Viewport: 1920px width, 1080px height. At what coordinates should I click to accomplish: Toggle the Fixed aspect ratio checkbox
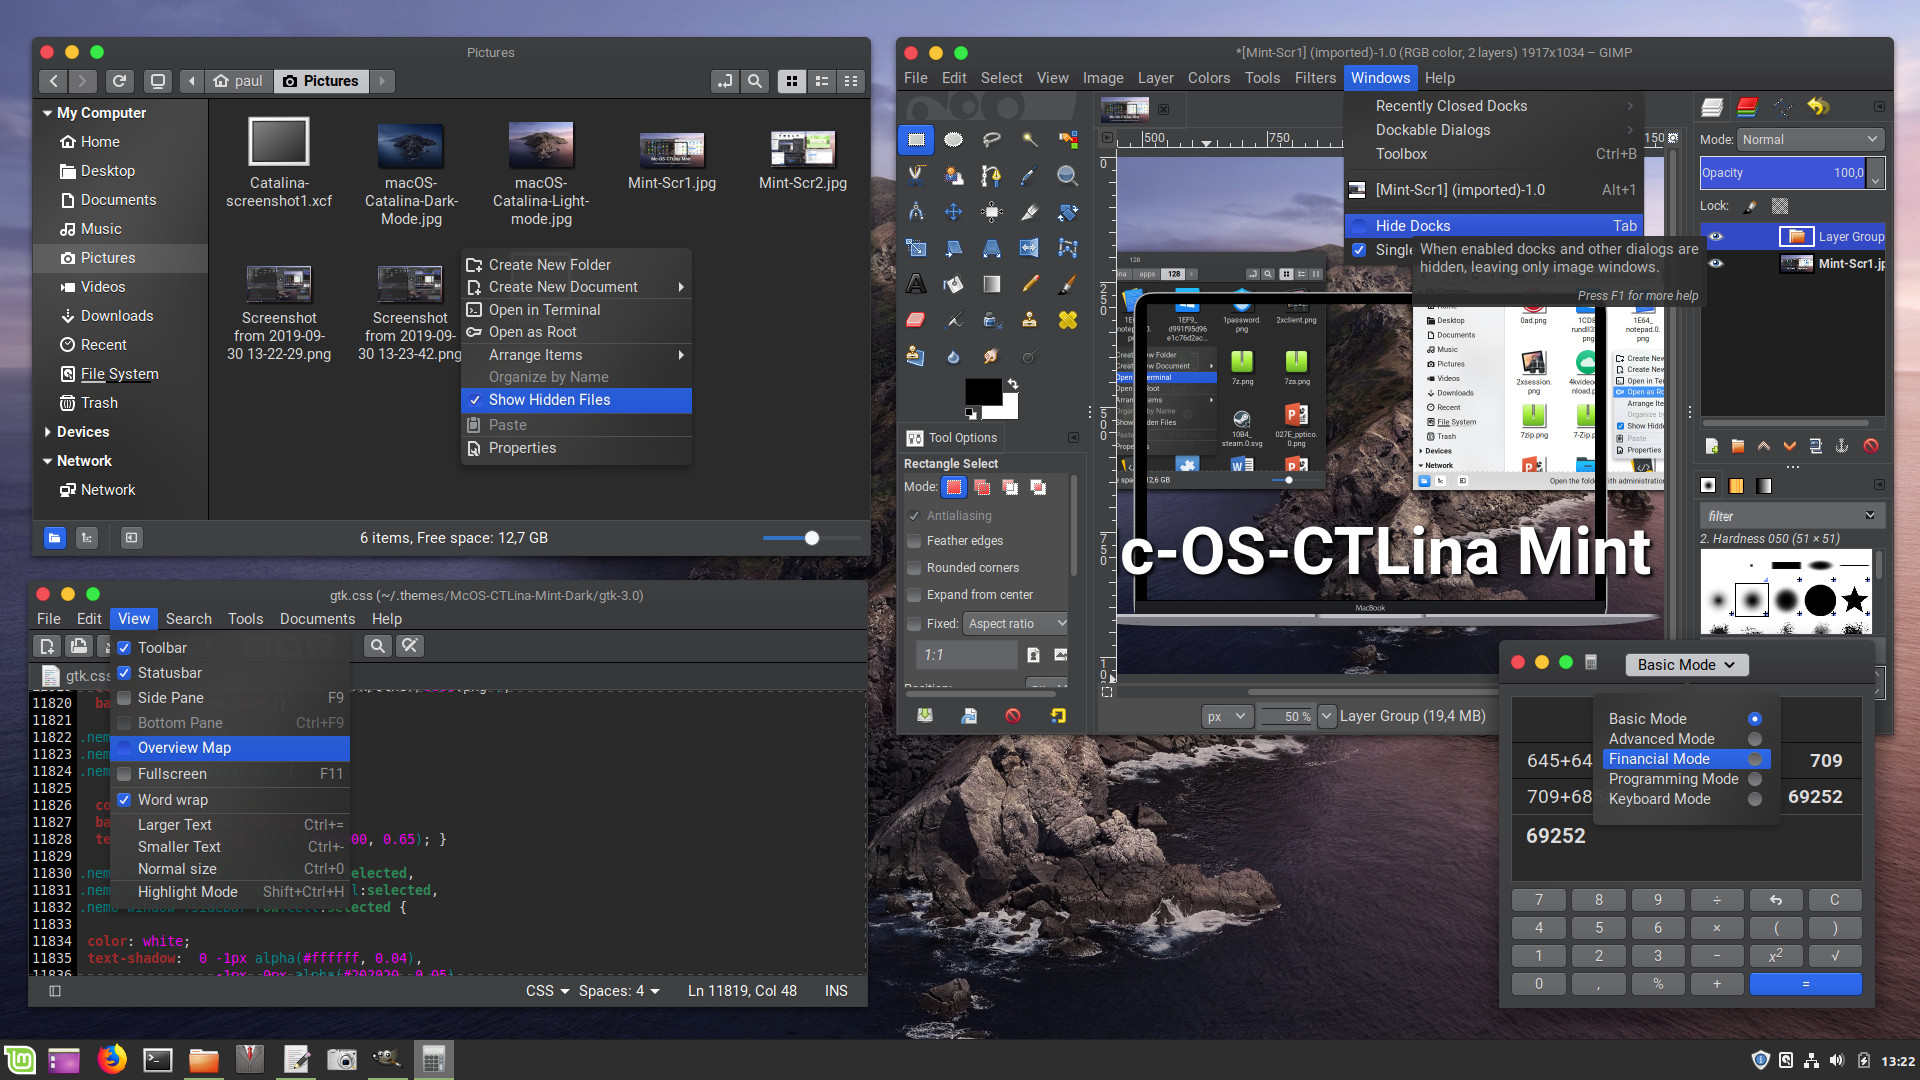[914, 624]
